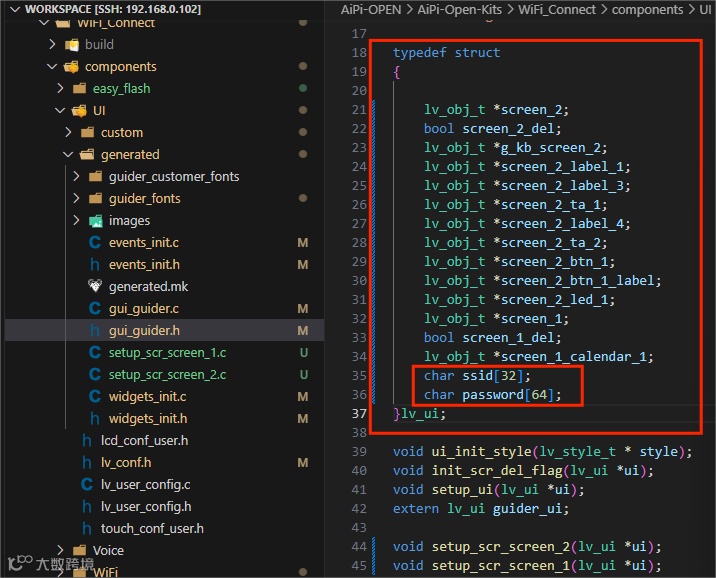Expand the easy_flash folder chevron
Viewport: 716px width, 578px height.
60,88
